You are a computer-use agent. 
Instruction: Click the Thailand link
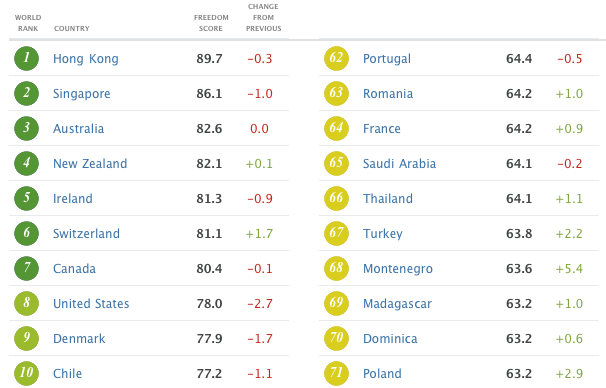click(388, 199)
